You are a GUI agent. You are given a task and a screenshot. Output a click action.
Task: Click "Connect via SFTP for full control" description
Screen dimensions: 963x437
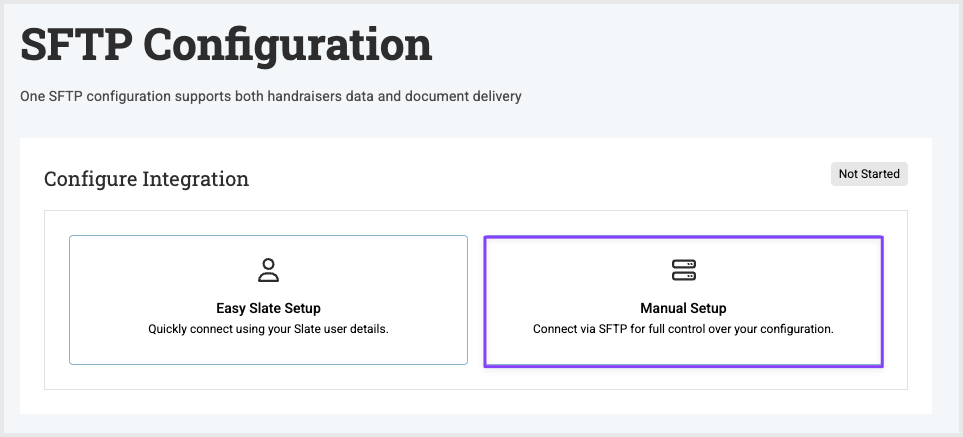(x=683, y=328)
